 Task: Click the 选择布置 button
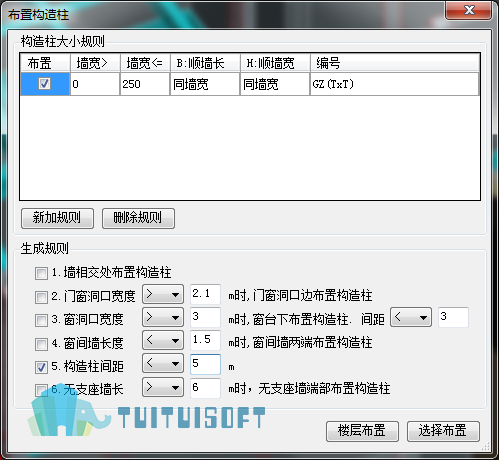pyautogui.click(x=443, y=431)
